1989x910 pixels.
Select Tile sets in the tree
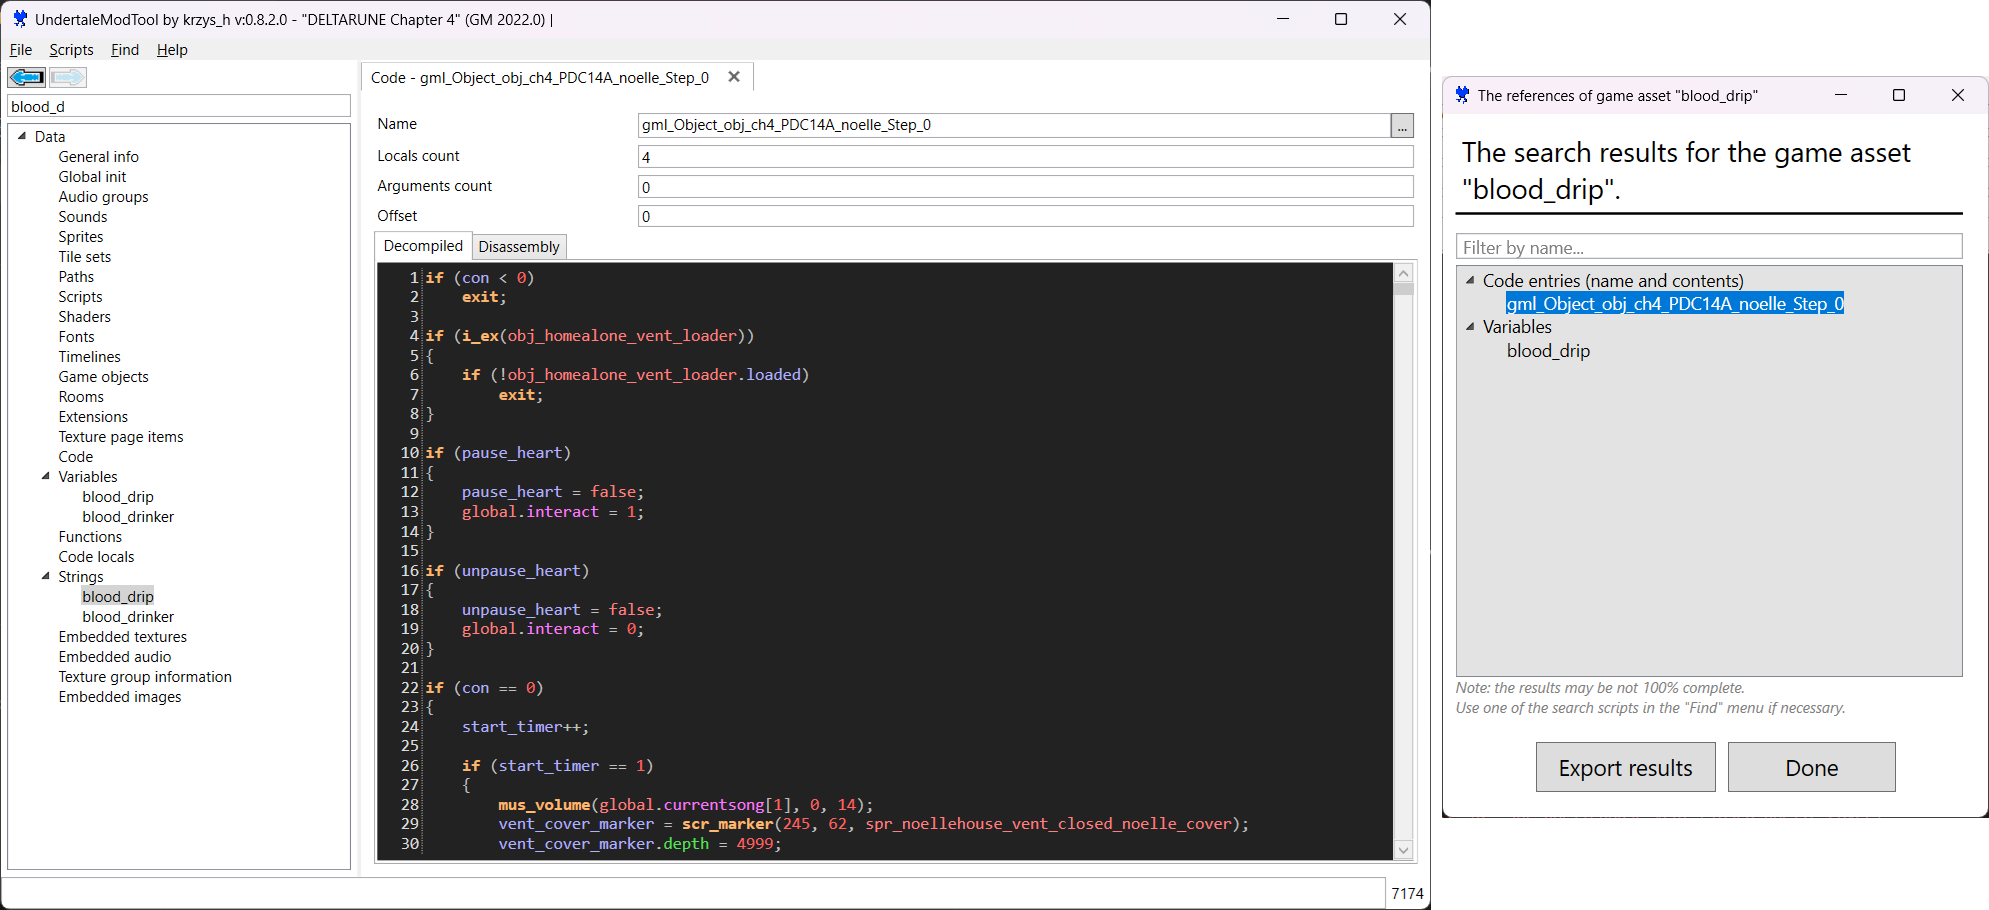[x=85, y=257]
